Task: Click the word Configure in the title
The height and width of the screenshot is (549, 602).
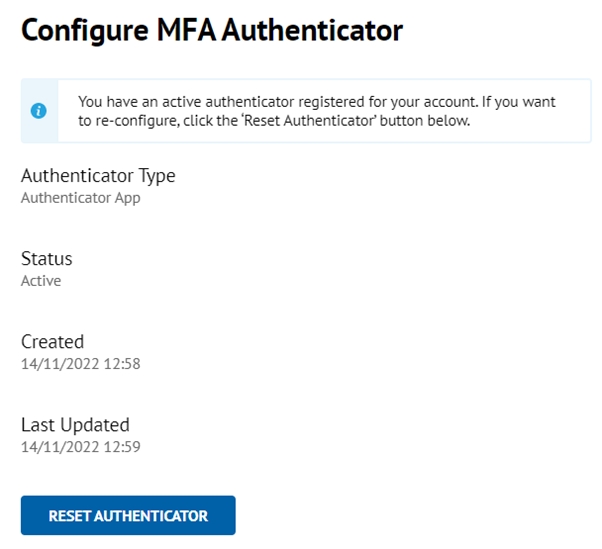Action: pos(82,30)
